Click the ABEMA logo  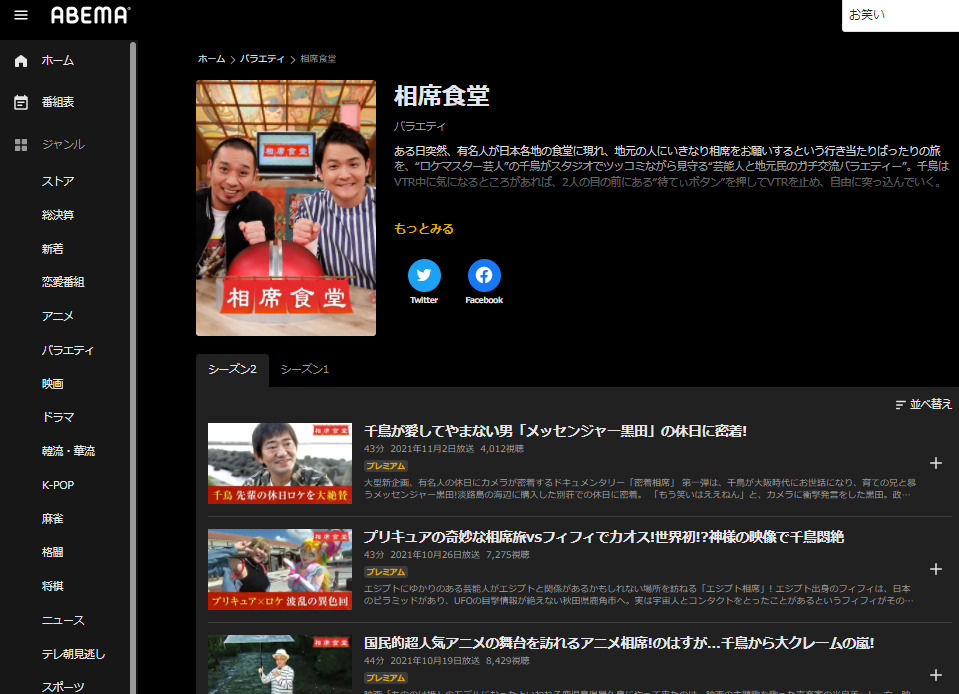click(90, 15)
